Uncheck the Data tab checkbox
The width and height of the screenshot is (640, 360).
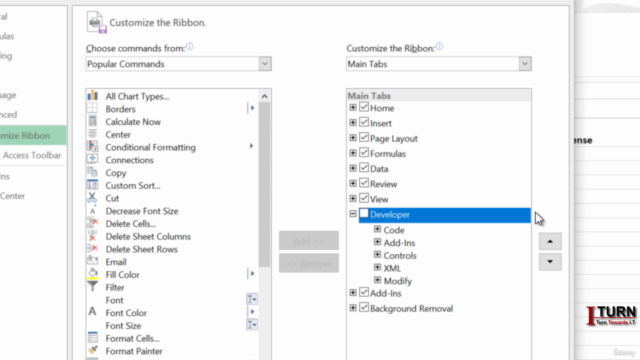click(364, 168)
